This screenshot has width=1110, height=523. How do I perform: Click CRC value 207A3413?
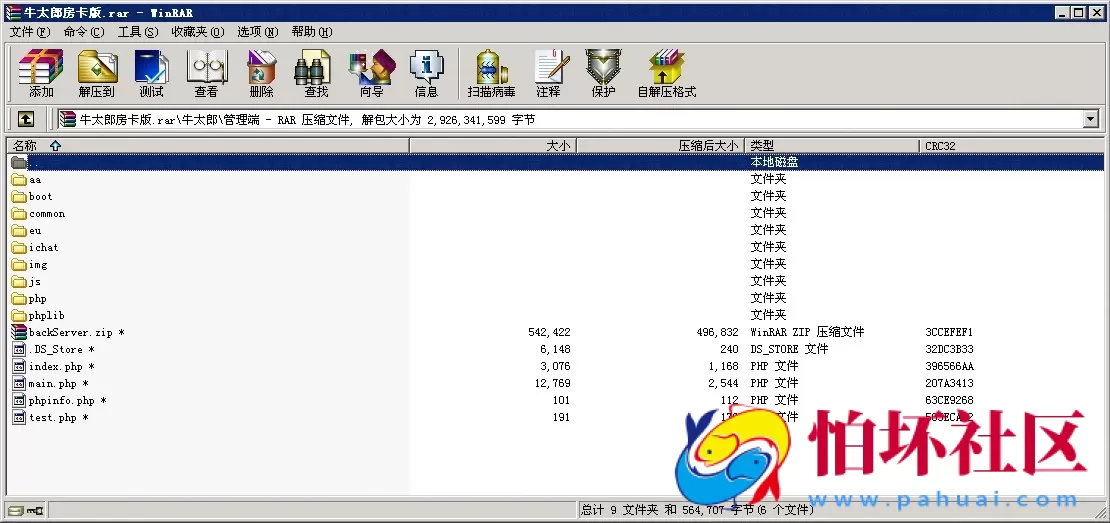(949, 384)
